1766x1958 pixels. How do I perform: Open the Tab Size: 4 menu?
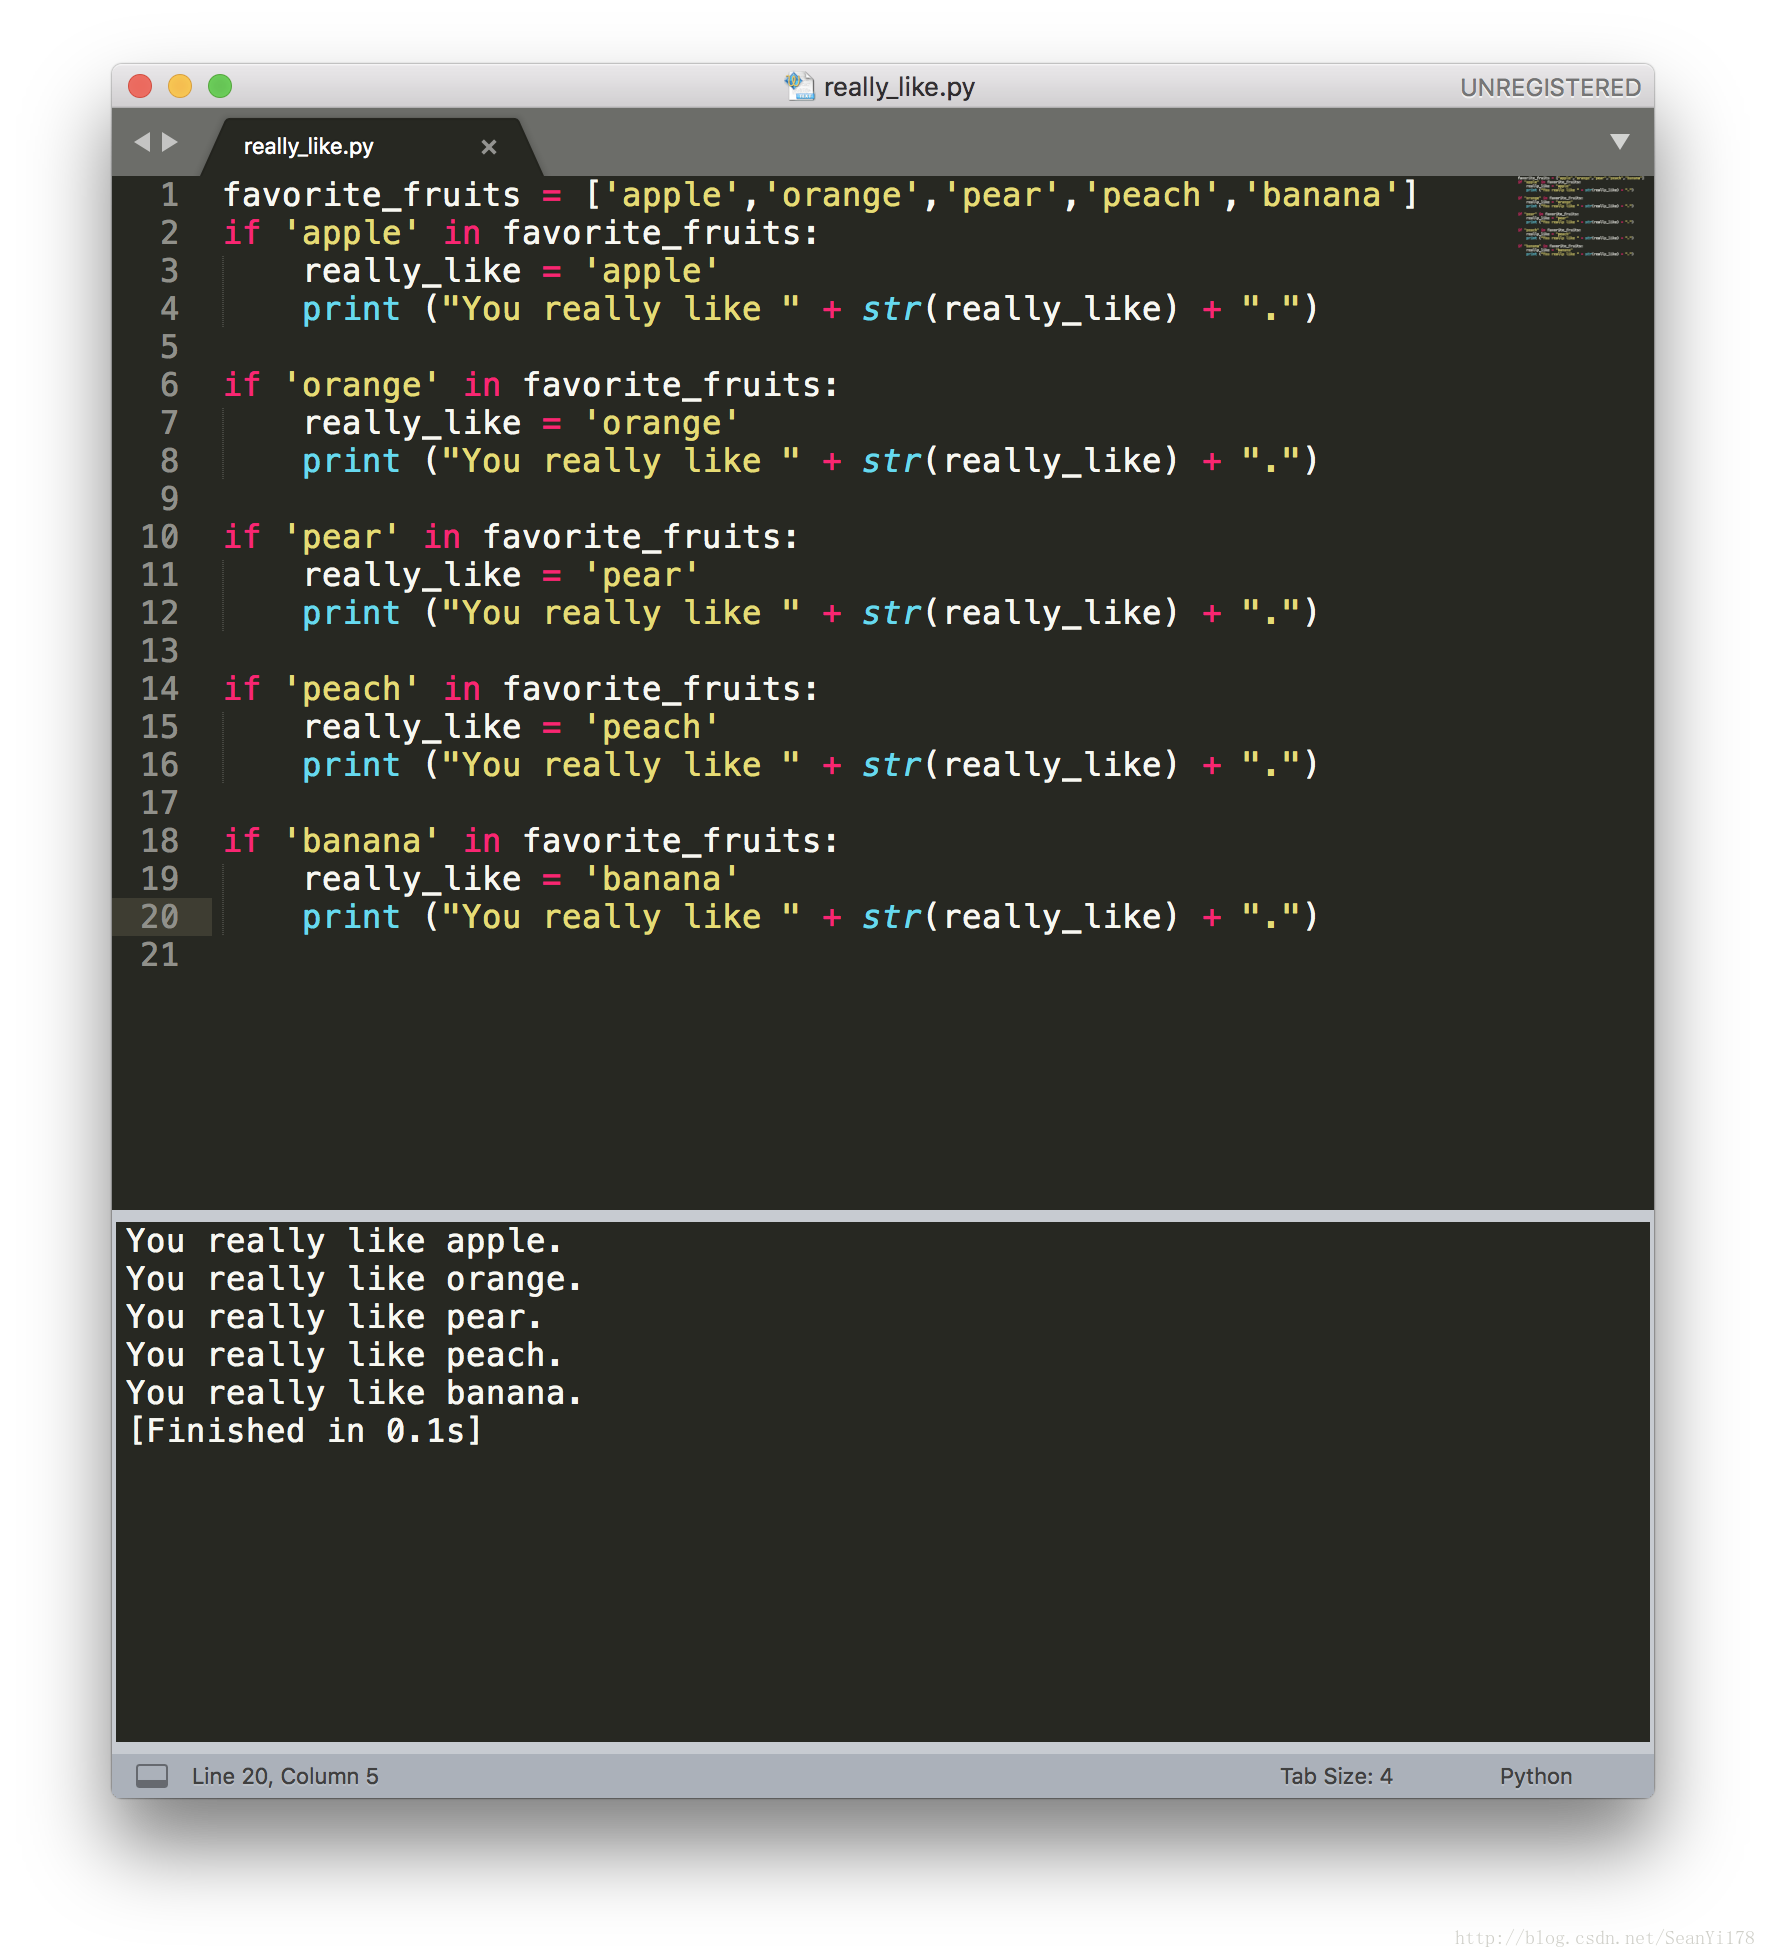point(1336,1776)
